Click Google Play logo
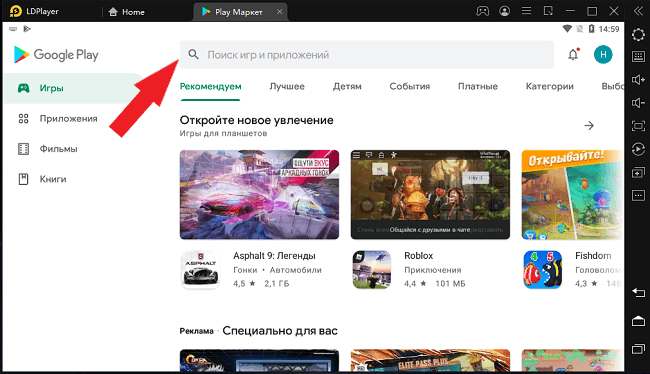Viewport: 650px width, 374px height. pyautogui.click(x=56, y=54)
